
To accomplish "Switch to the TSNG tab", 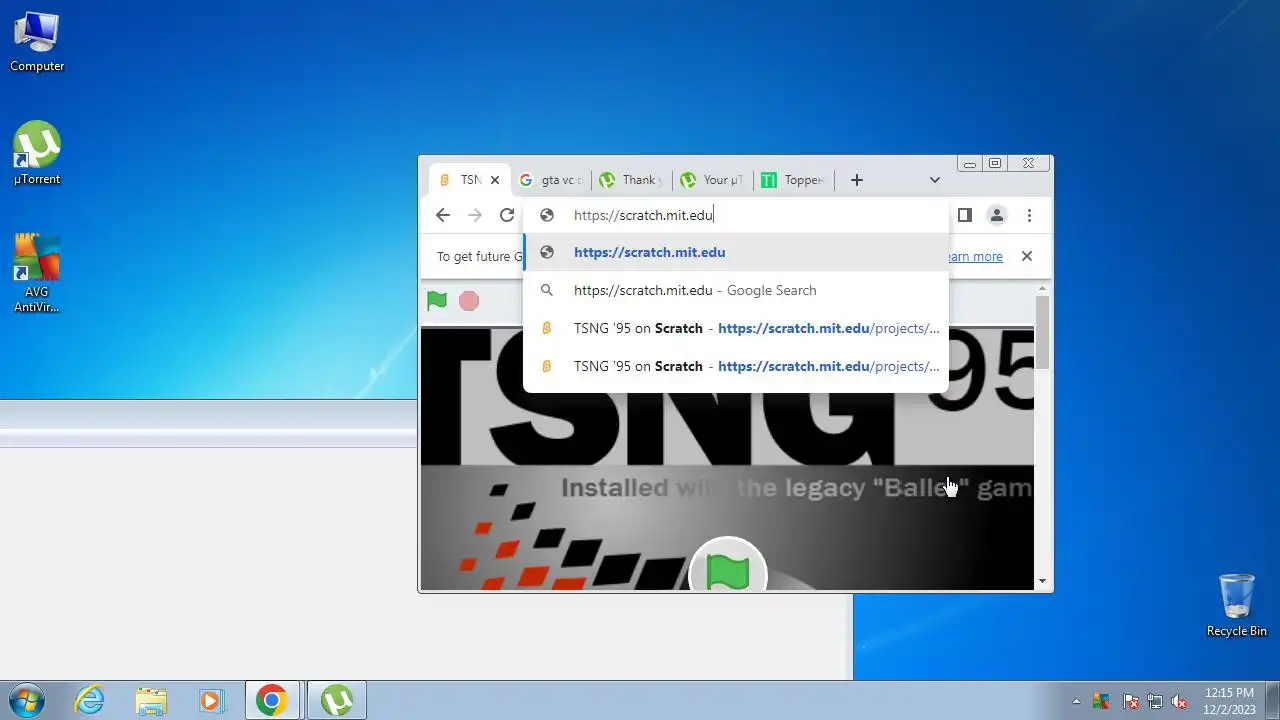I will (x=462, y=180).
